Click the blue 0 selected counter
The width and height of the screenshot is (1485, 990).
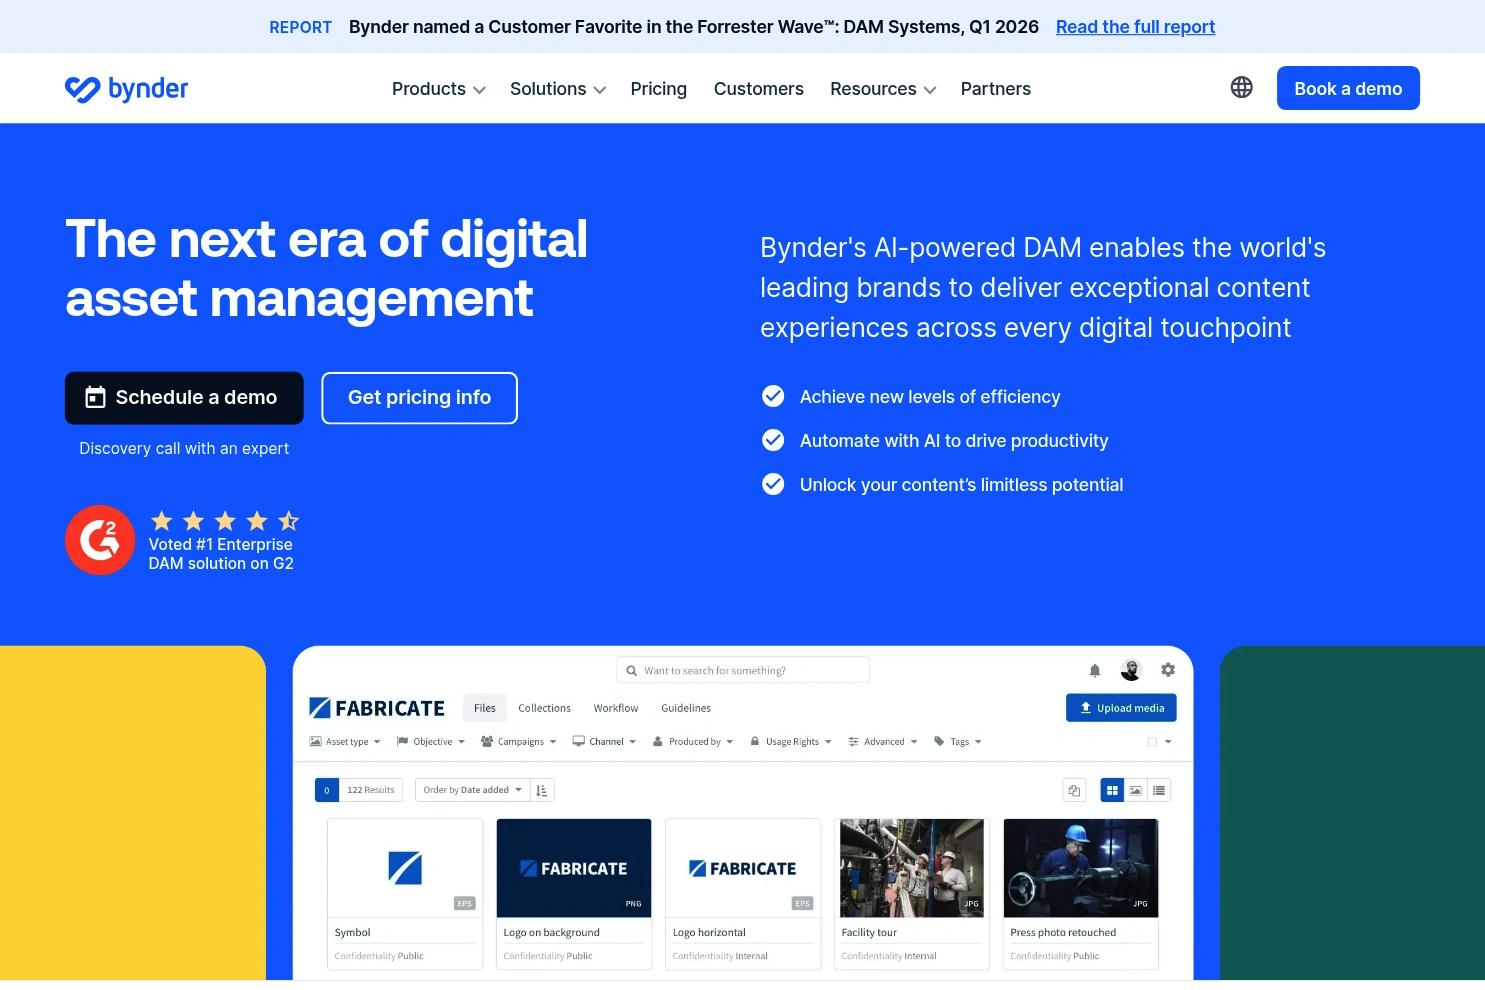point(326,790)
